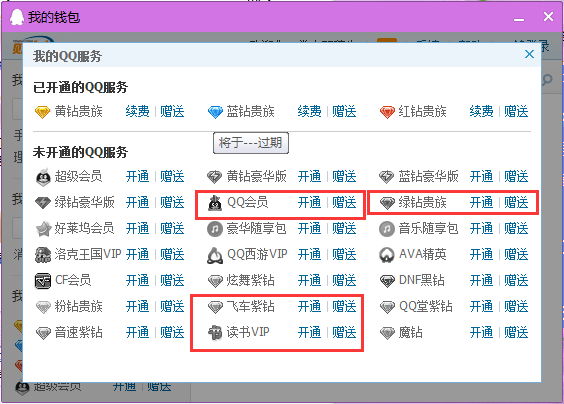Screen dimensions: 564x404
Task: Click the CF会员 icon
Action: 43,281
